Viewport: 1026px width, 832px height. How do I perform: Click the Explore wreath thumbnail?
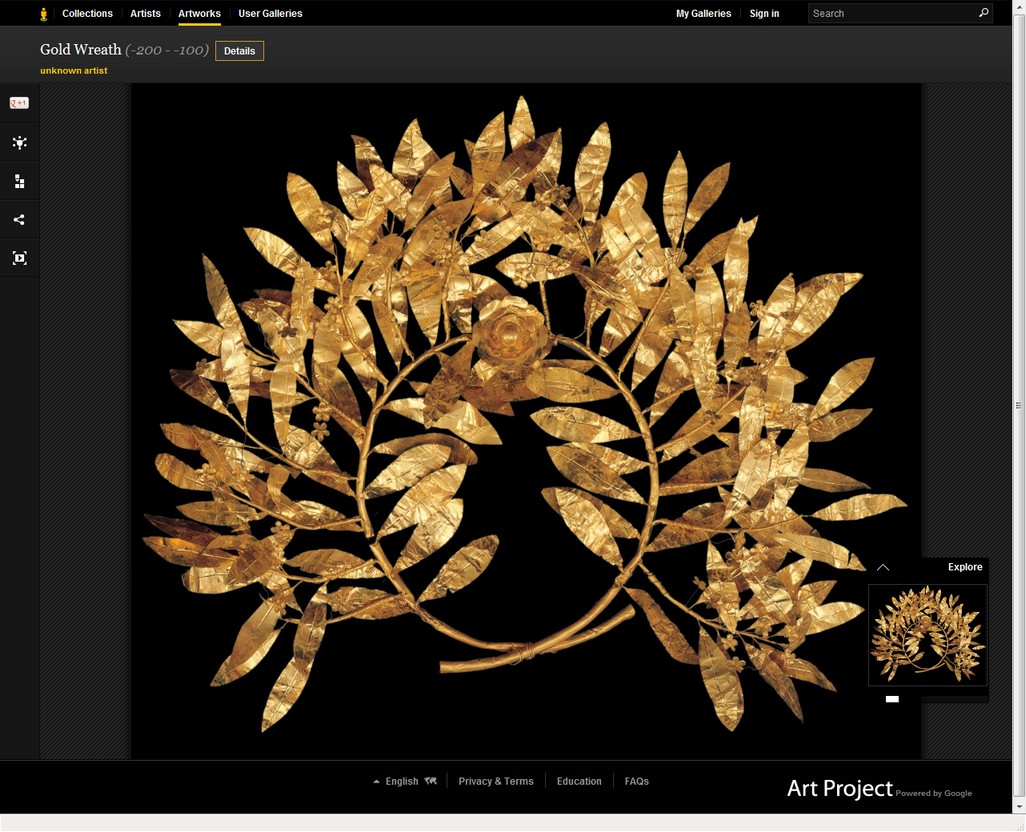pyautogui.click(x=928, y=634)
